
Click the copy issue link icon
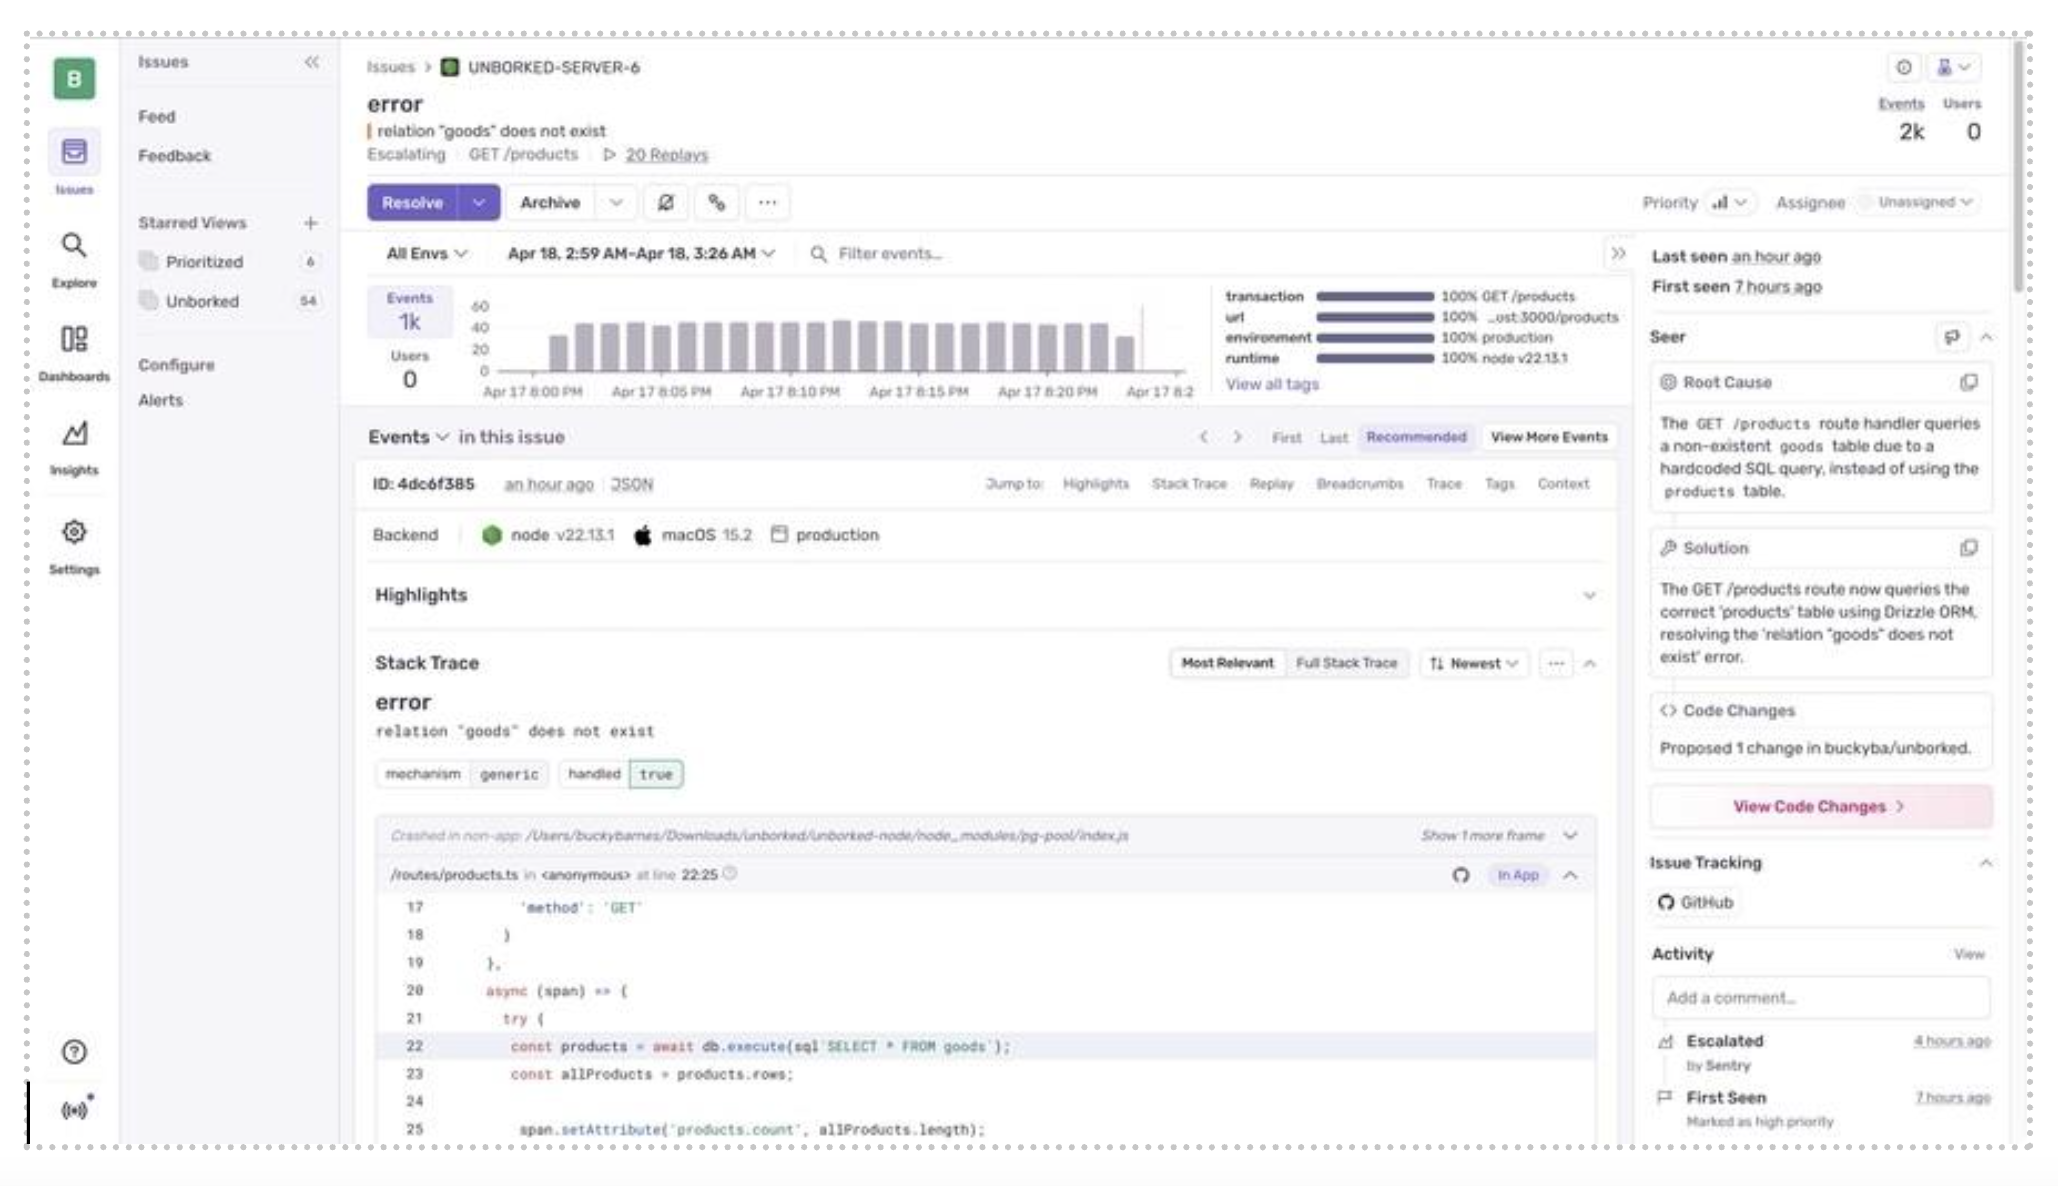pos(716,202)
